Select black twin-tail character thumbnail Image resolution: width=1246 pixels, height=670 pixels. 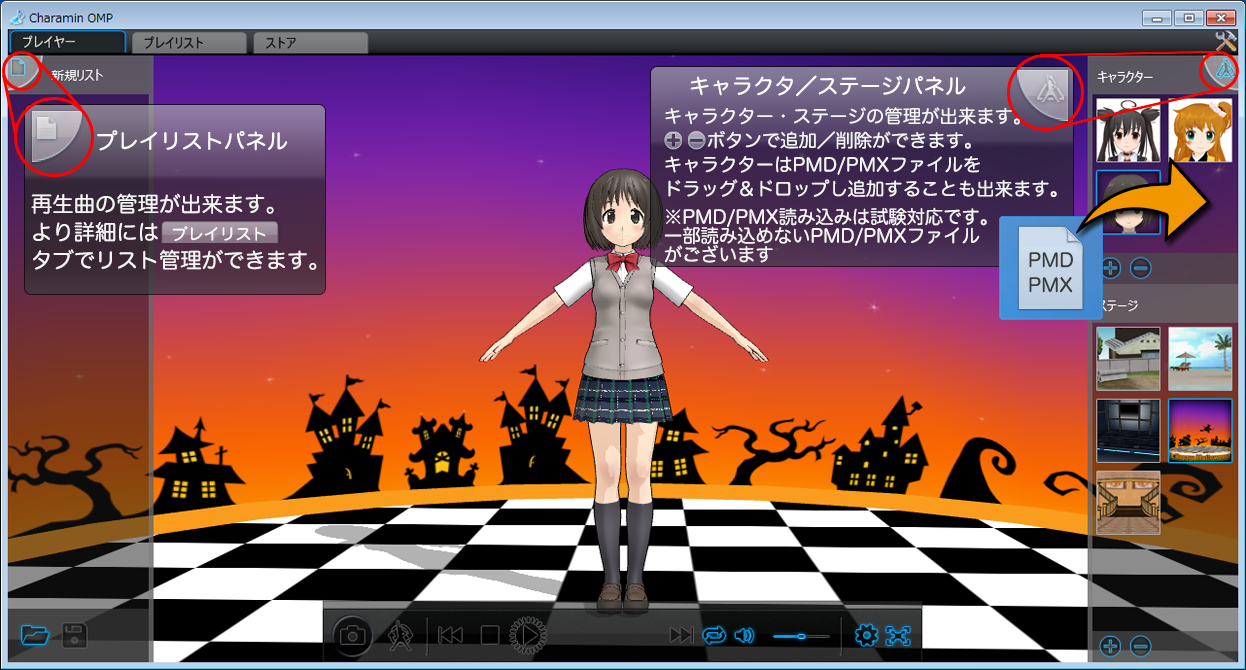(1128, 130)
